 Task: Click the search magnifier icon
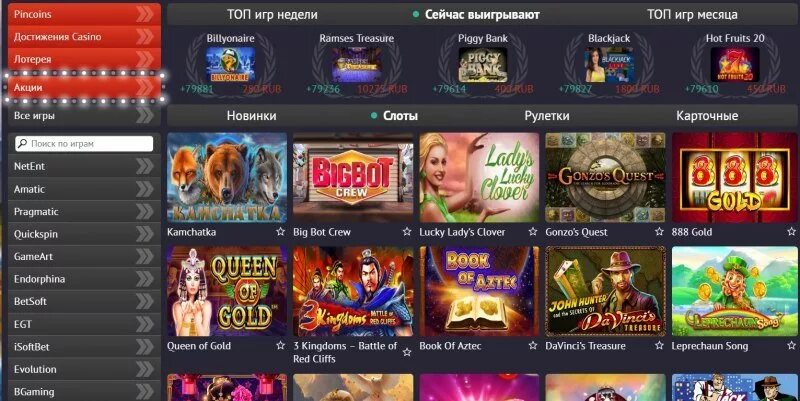(22, 144)
